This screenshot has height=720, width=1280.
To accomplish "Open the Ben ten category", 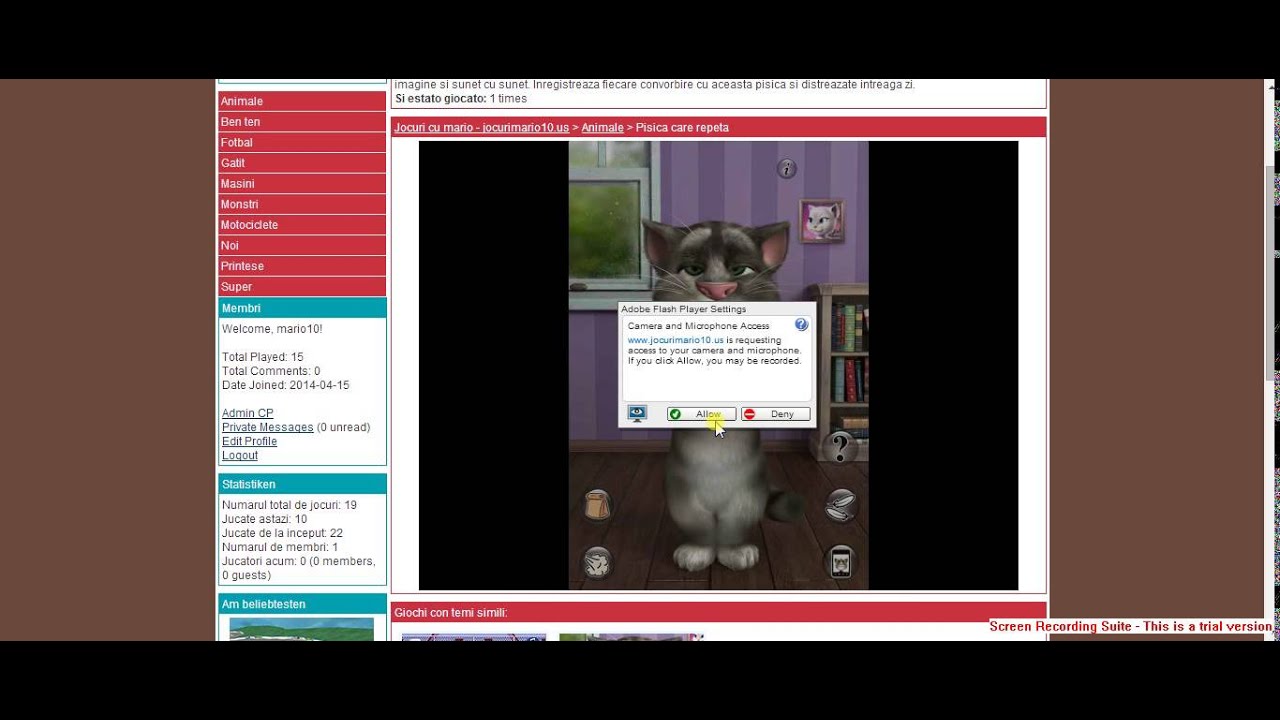I will click(302, 122).
